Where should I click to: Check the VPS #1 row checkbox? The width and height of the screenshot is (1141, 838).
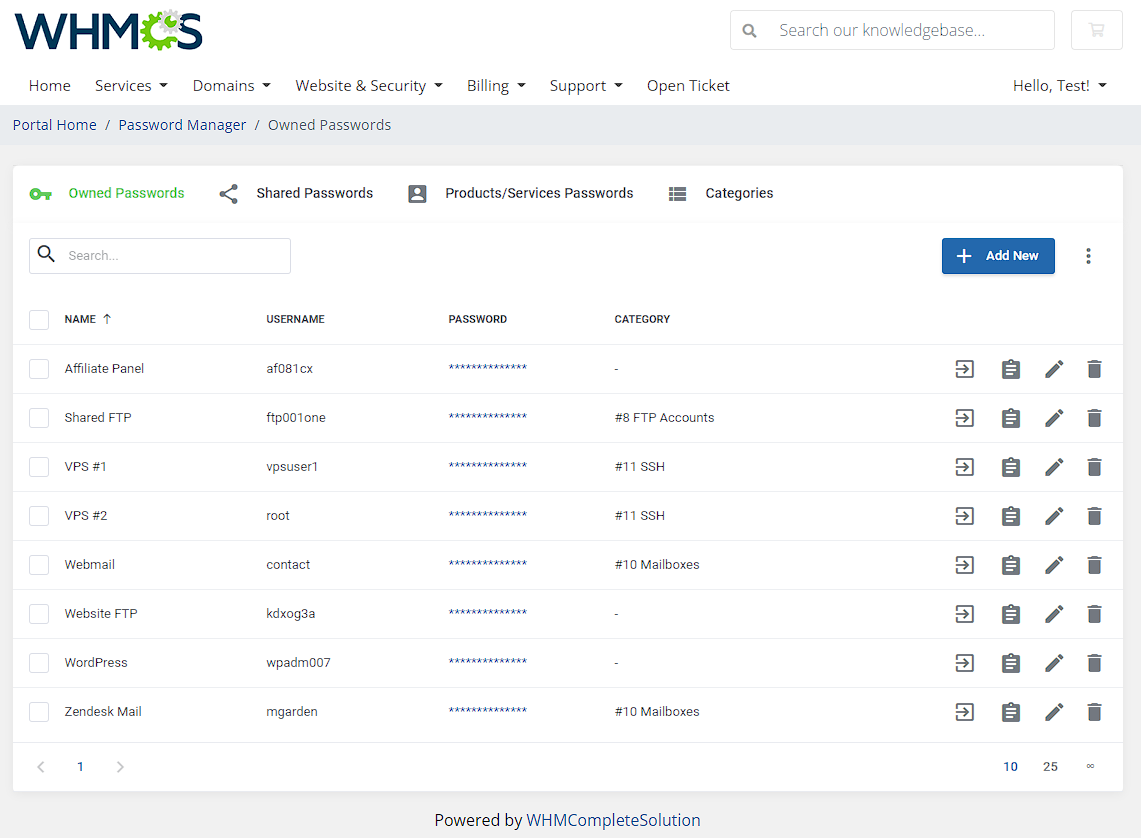point(39,467)
